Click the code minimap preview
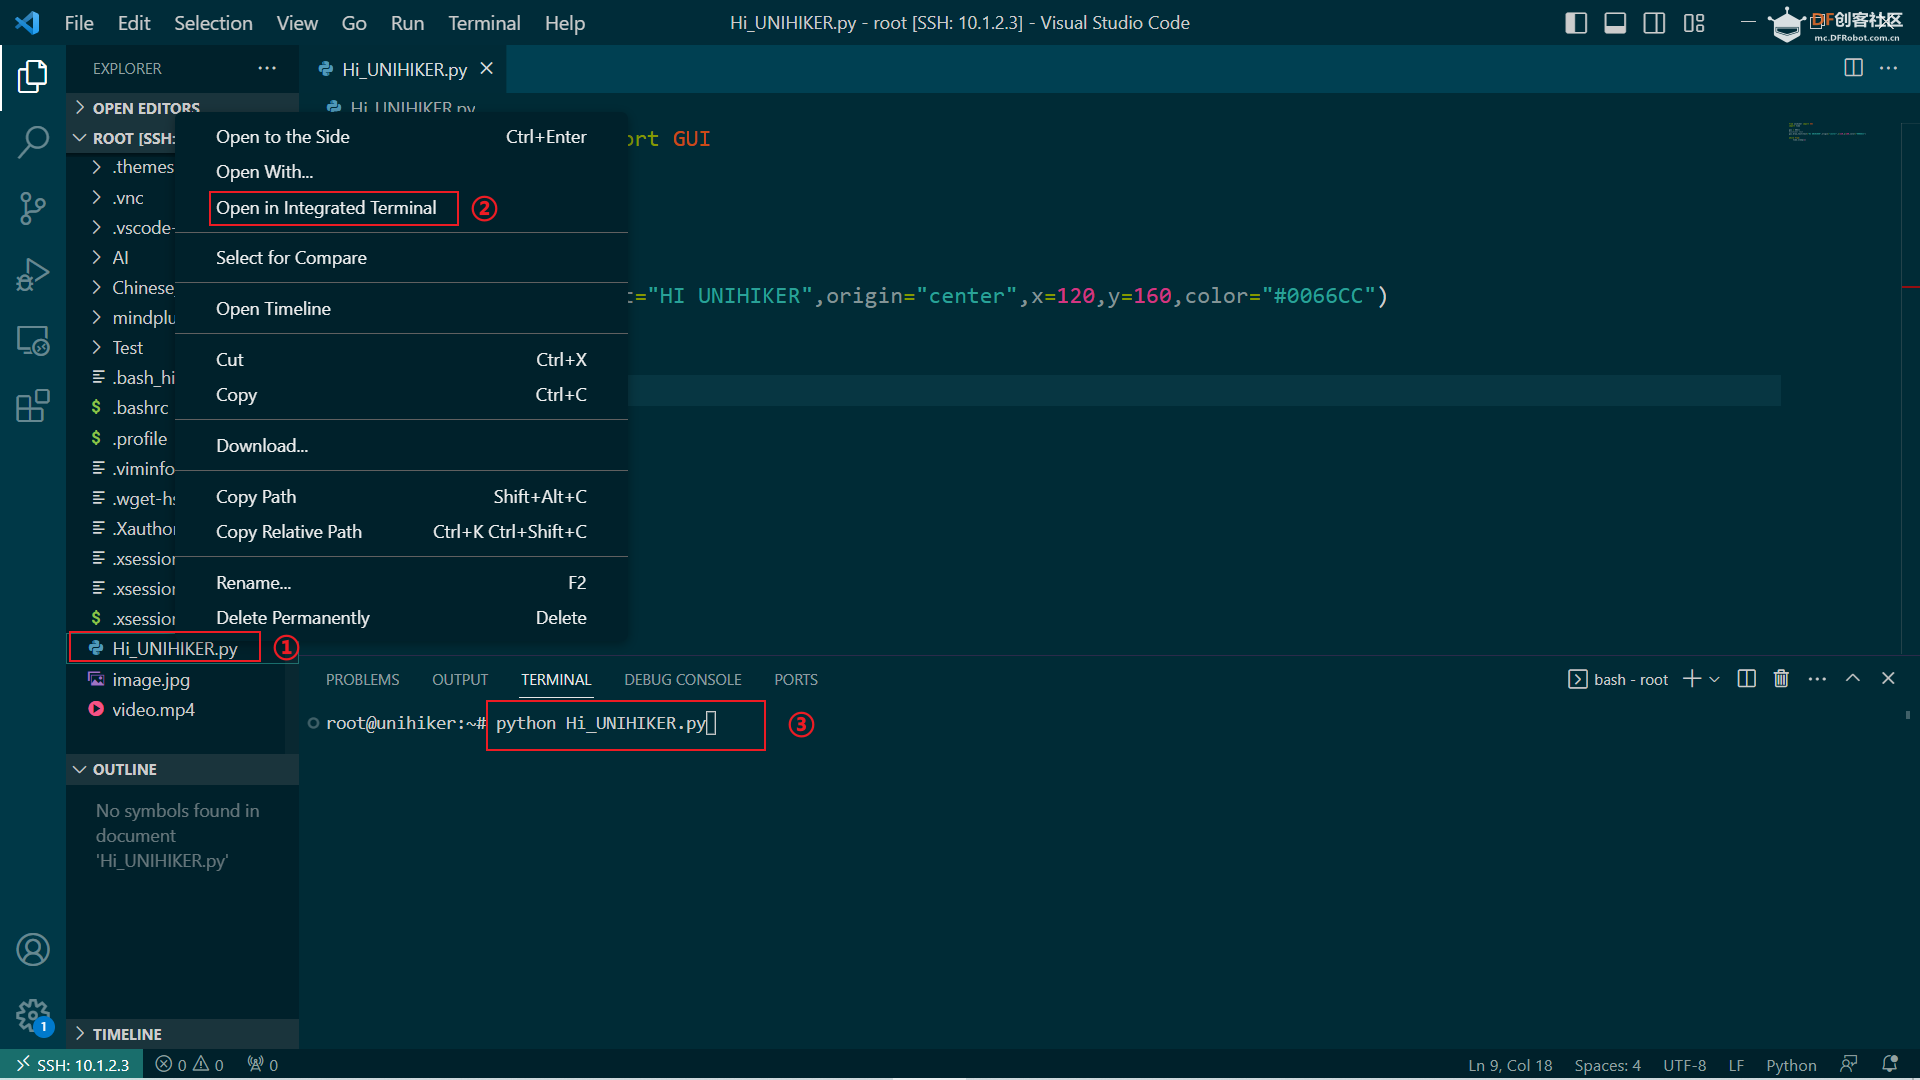Screen dimensions: 1920x1080 pos(1827,132)
